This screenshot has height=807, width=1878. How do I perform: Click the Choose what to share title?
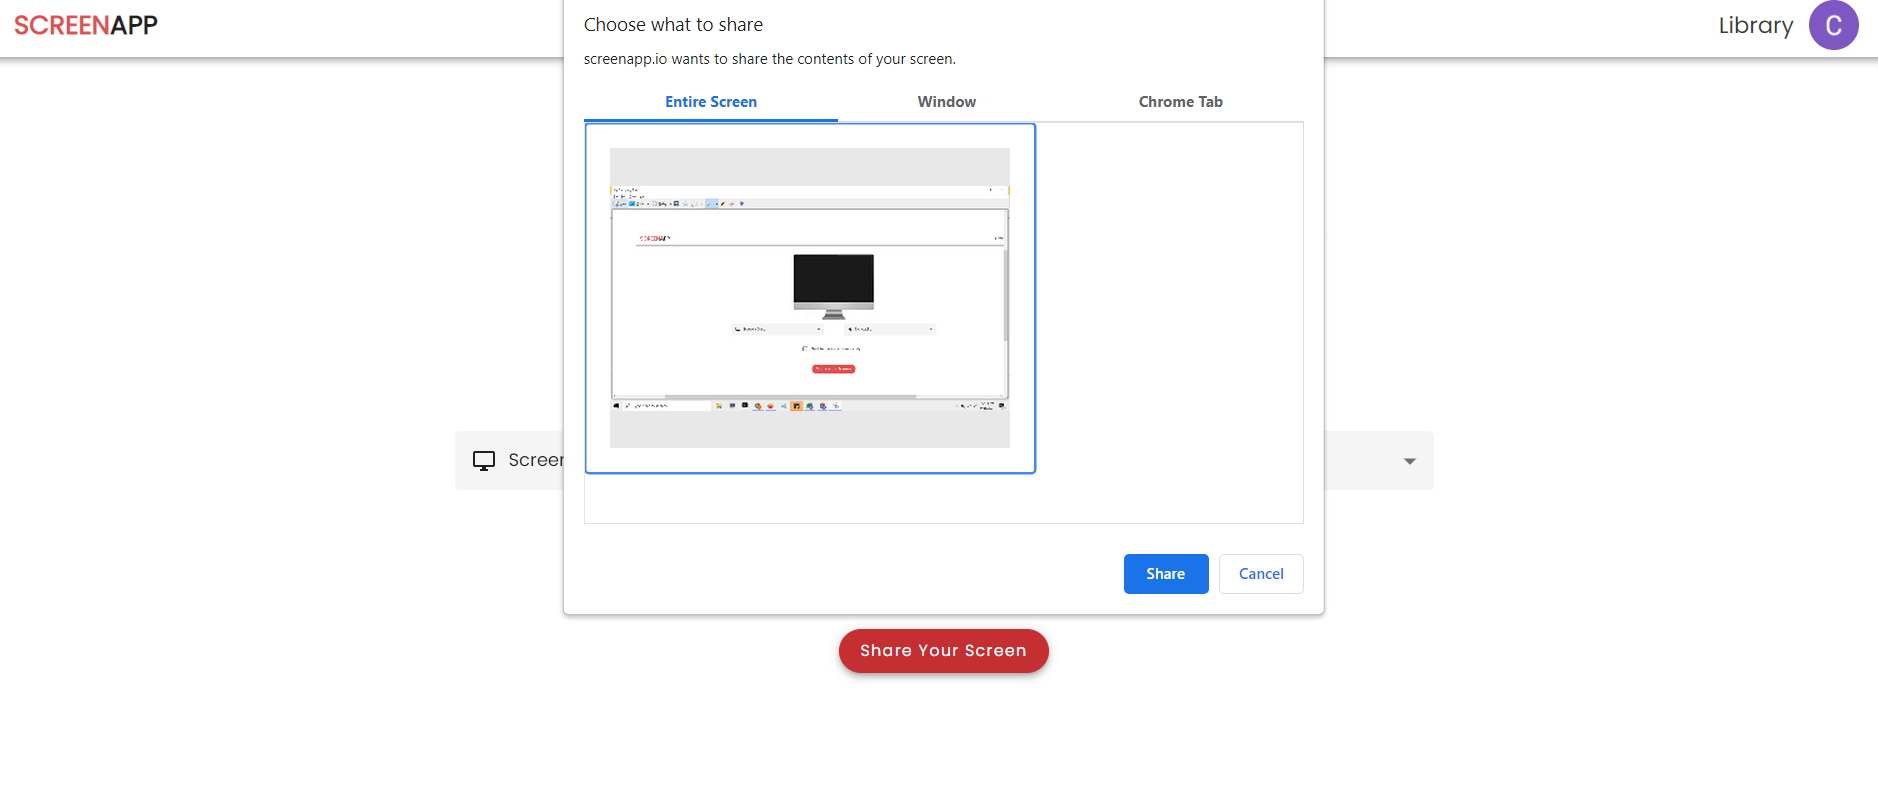673,25
